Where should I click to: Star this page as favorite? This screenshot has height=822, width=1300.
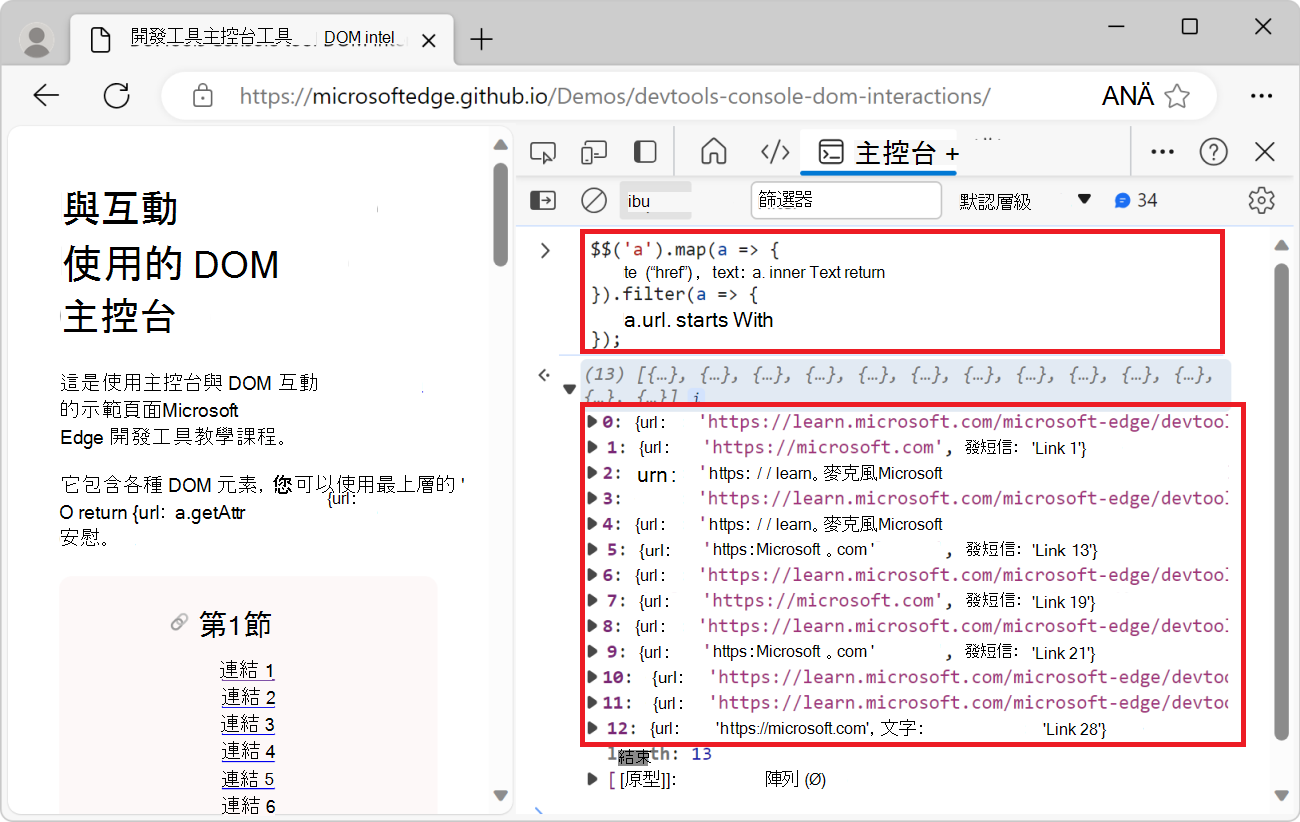click(1178, 96)
